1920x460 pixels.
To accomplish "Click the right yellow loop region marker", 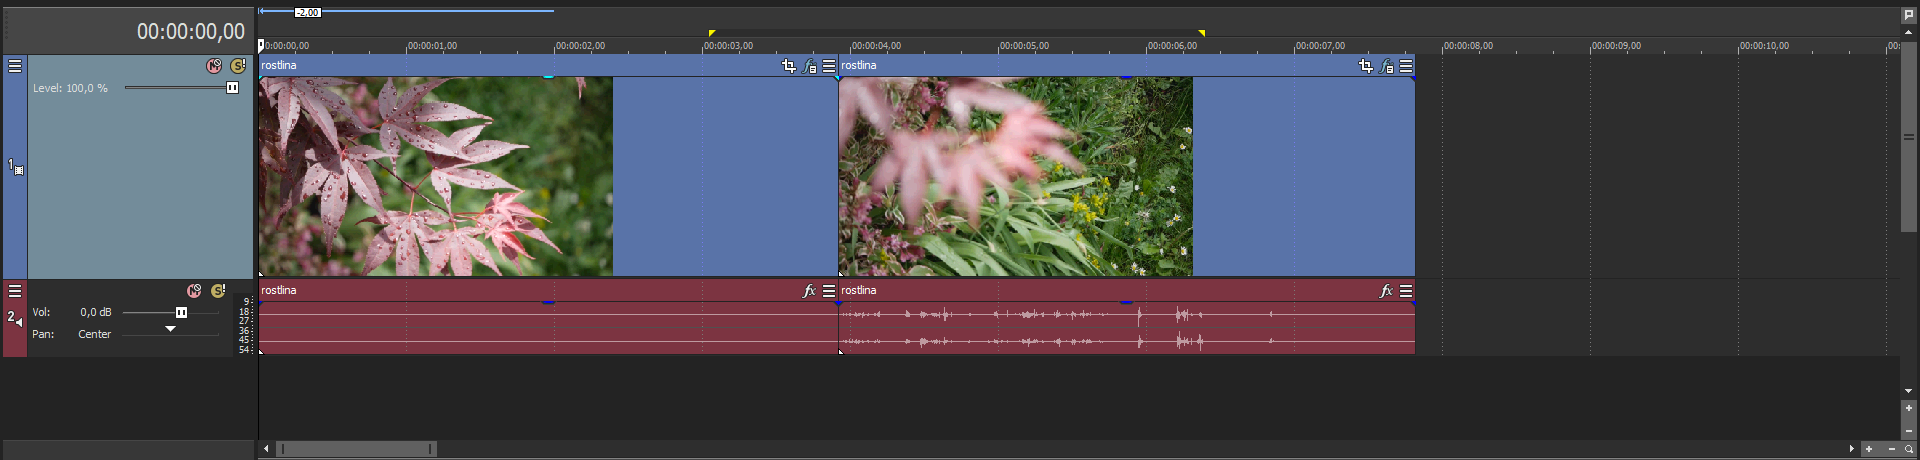I will (x=1201, y=33).
